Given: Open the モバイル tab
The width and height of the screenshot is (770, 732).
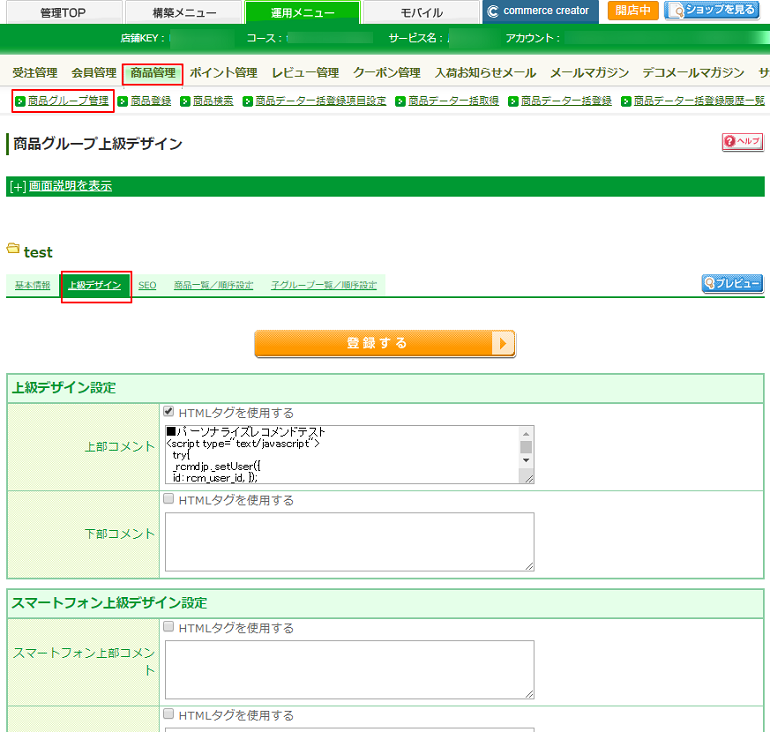Looking at the screenshot, I should point(421,12).
